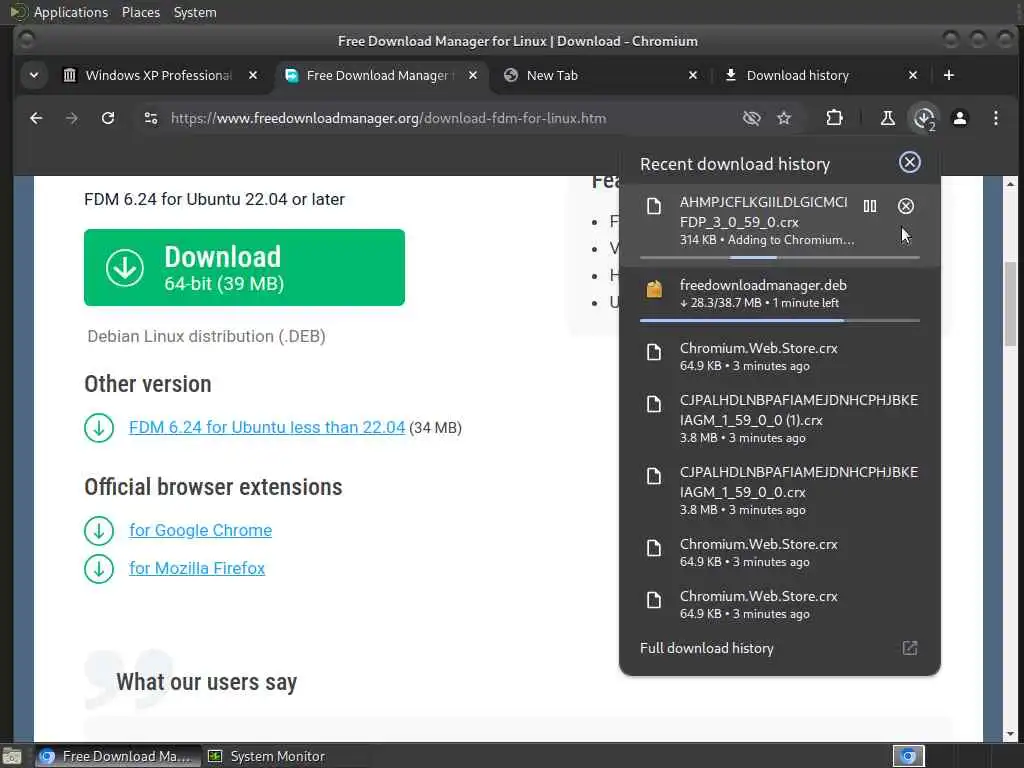Click download icon beside for Mozilla Firefox
This screenshot has height=768, width=1024.
pos(99,569)
